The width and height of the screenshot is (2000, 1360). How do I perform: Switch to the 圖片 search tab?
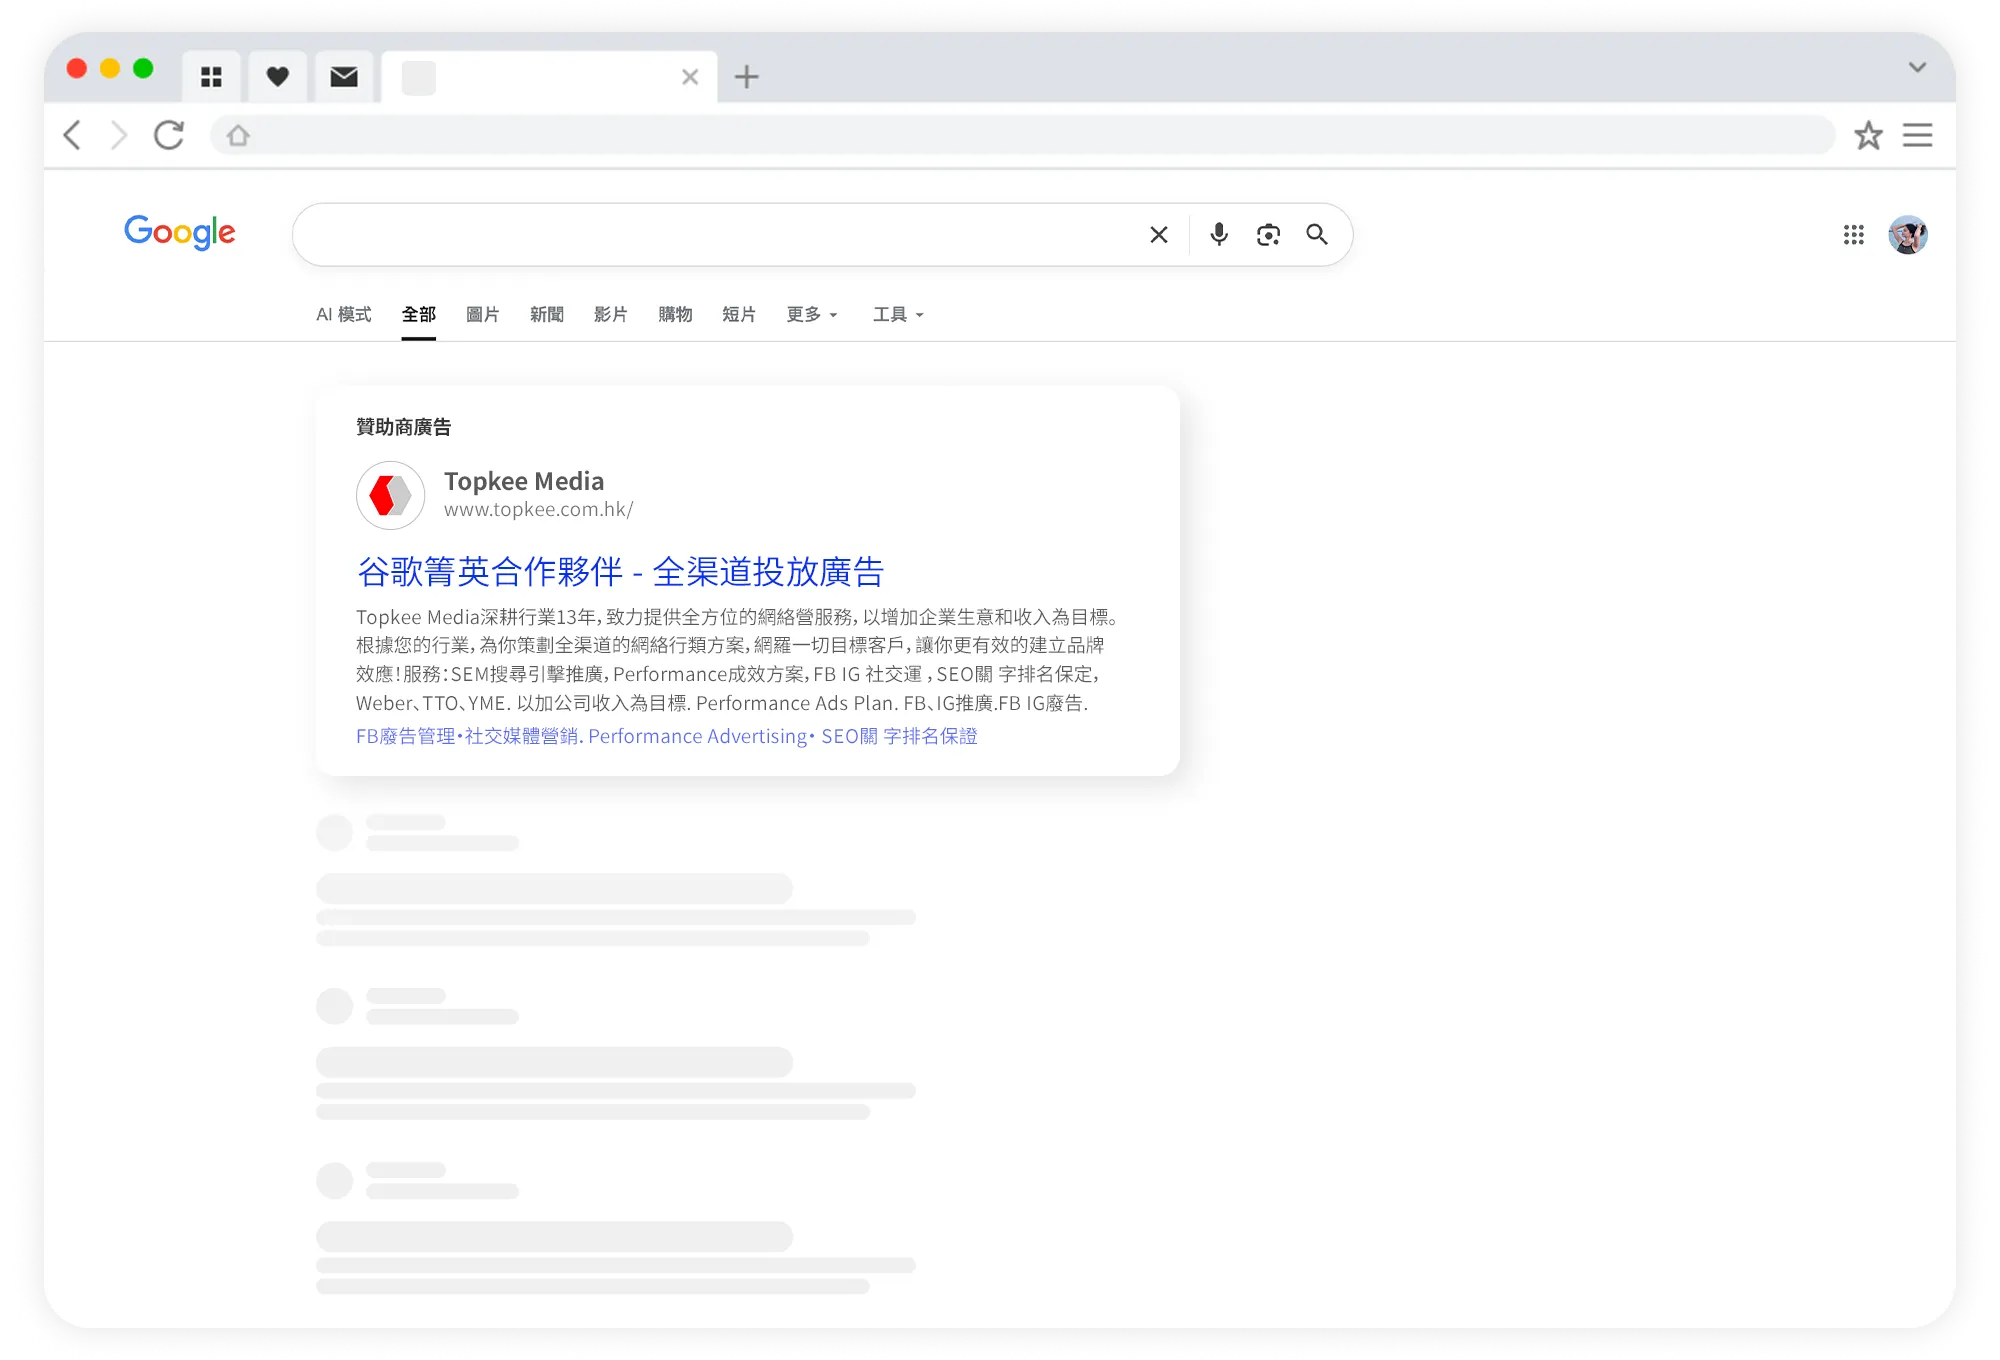[482, 314]
